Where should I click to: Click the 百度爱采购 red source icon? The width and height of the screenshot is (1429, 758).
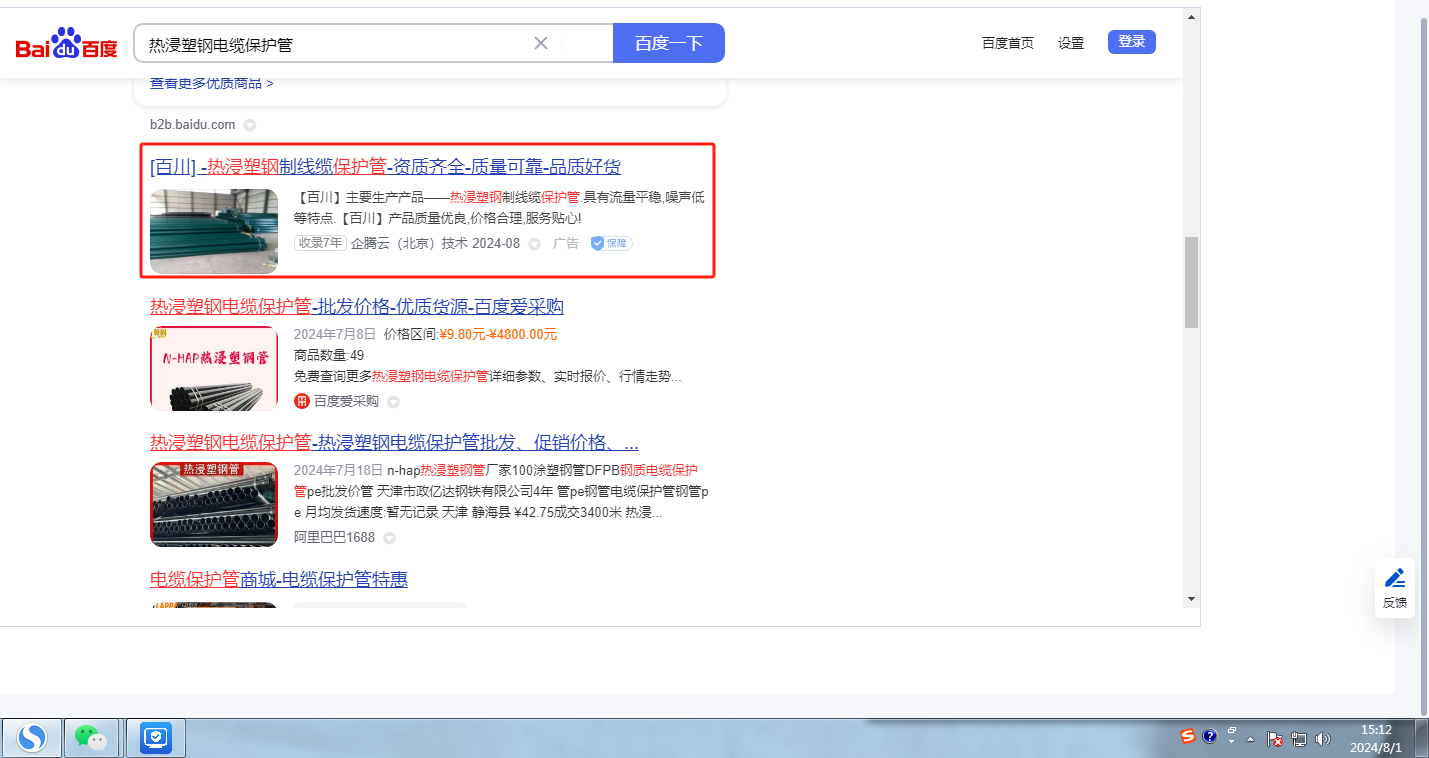click(x=302, y=401)
